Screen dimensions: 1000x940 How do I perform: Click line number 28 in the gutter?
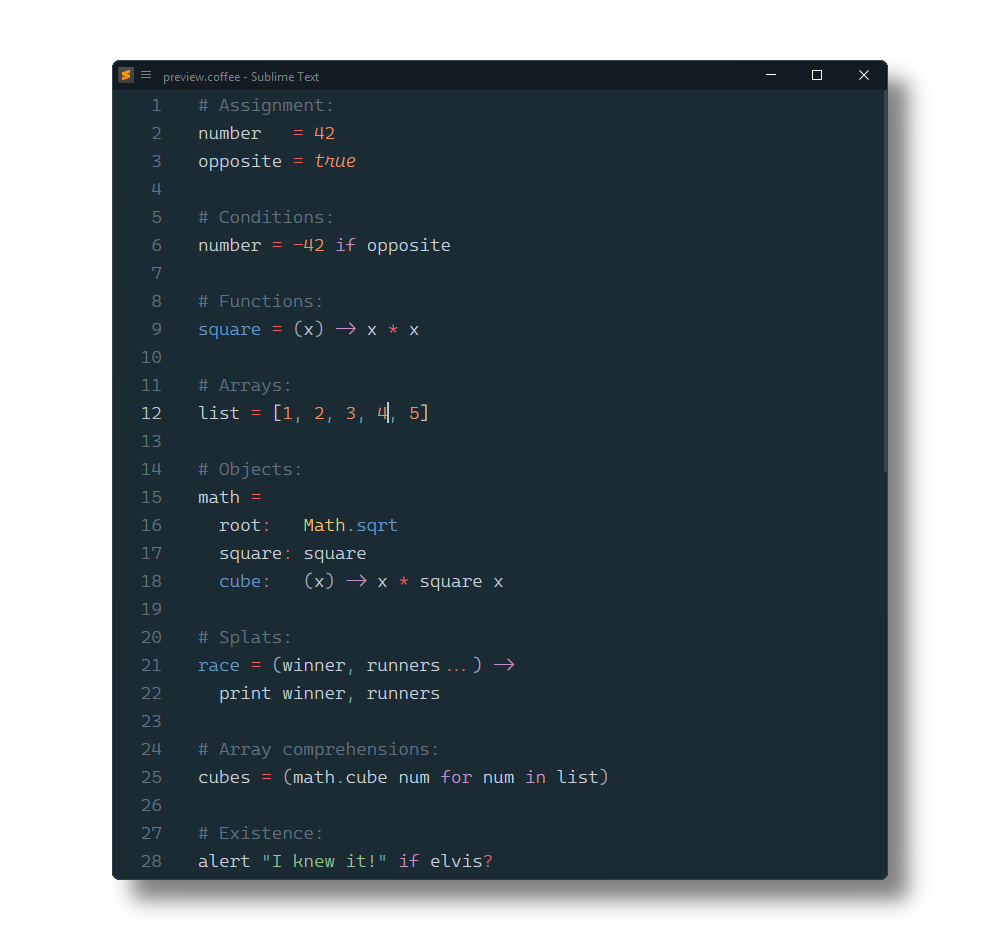(x=151, y=861)
